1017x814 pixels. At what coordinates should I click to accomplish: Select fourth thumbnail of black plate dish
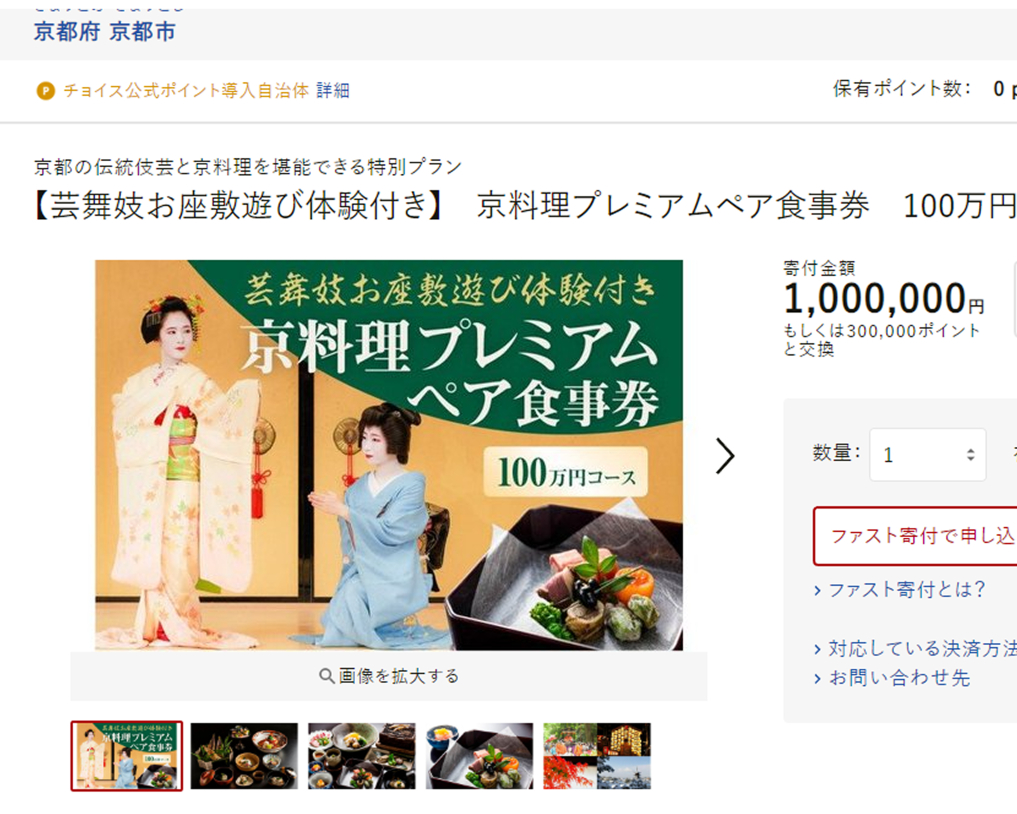coord(479,756)
